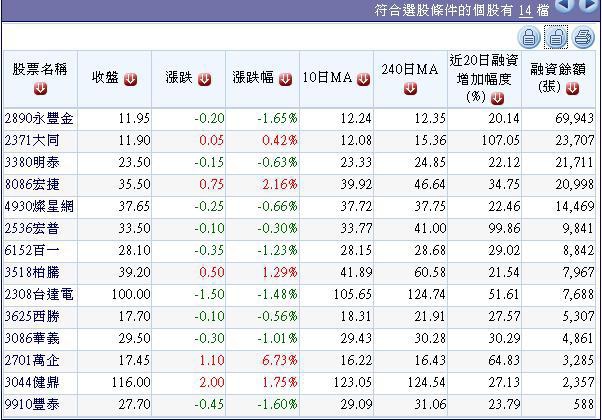Select the 99.86 margin increase value

point(504,228)
